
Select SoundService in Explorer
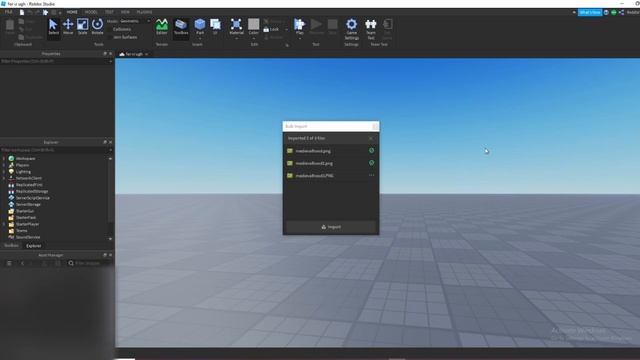pyautogui.click(x=28, y=237)
